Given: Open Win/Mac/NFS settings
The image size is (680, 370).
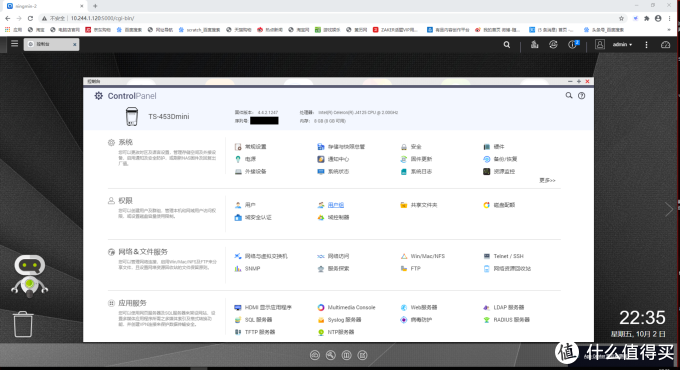Looking at the screenshot, I should (x=422, y=256).
